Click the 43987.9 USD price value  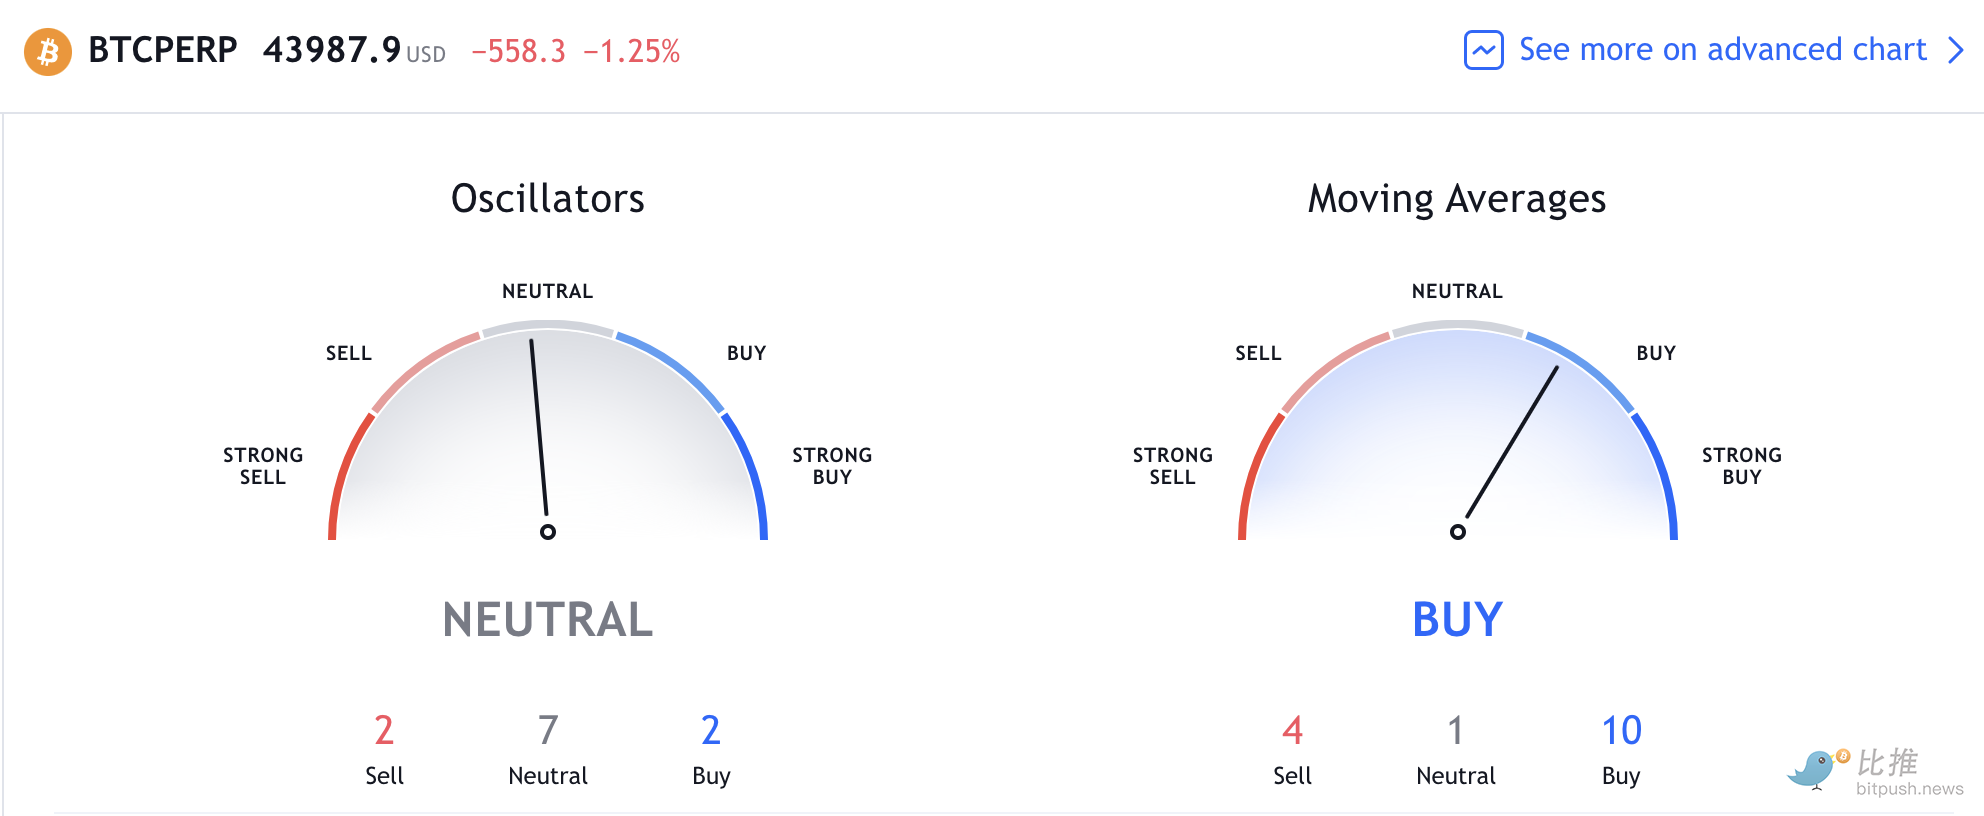tap(354, 50)
